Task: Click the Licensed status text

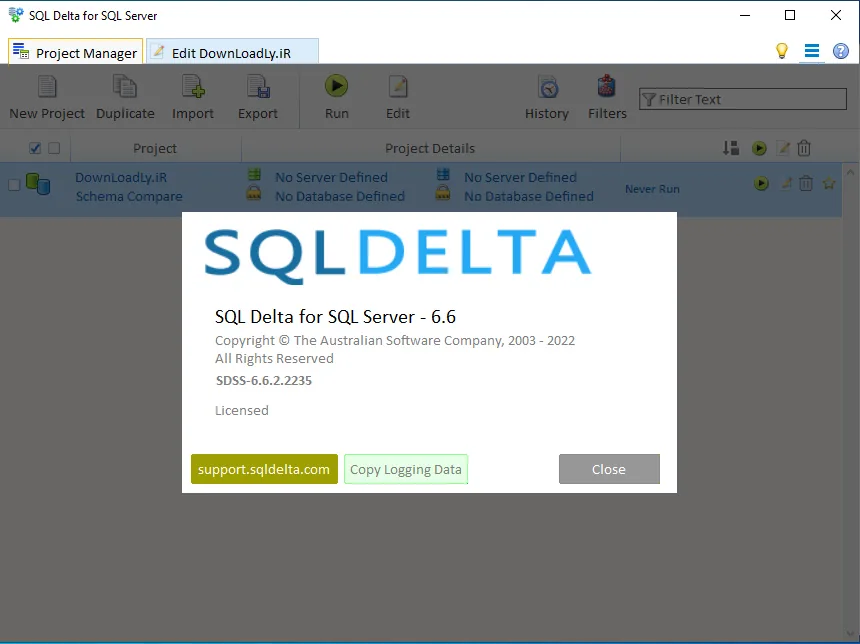Action: click(242, 410)
